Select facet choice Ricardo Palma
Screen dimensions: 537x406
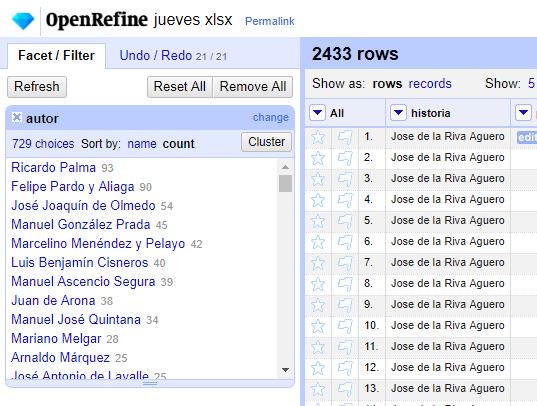(x=53, y=168)
